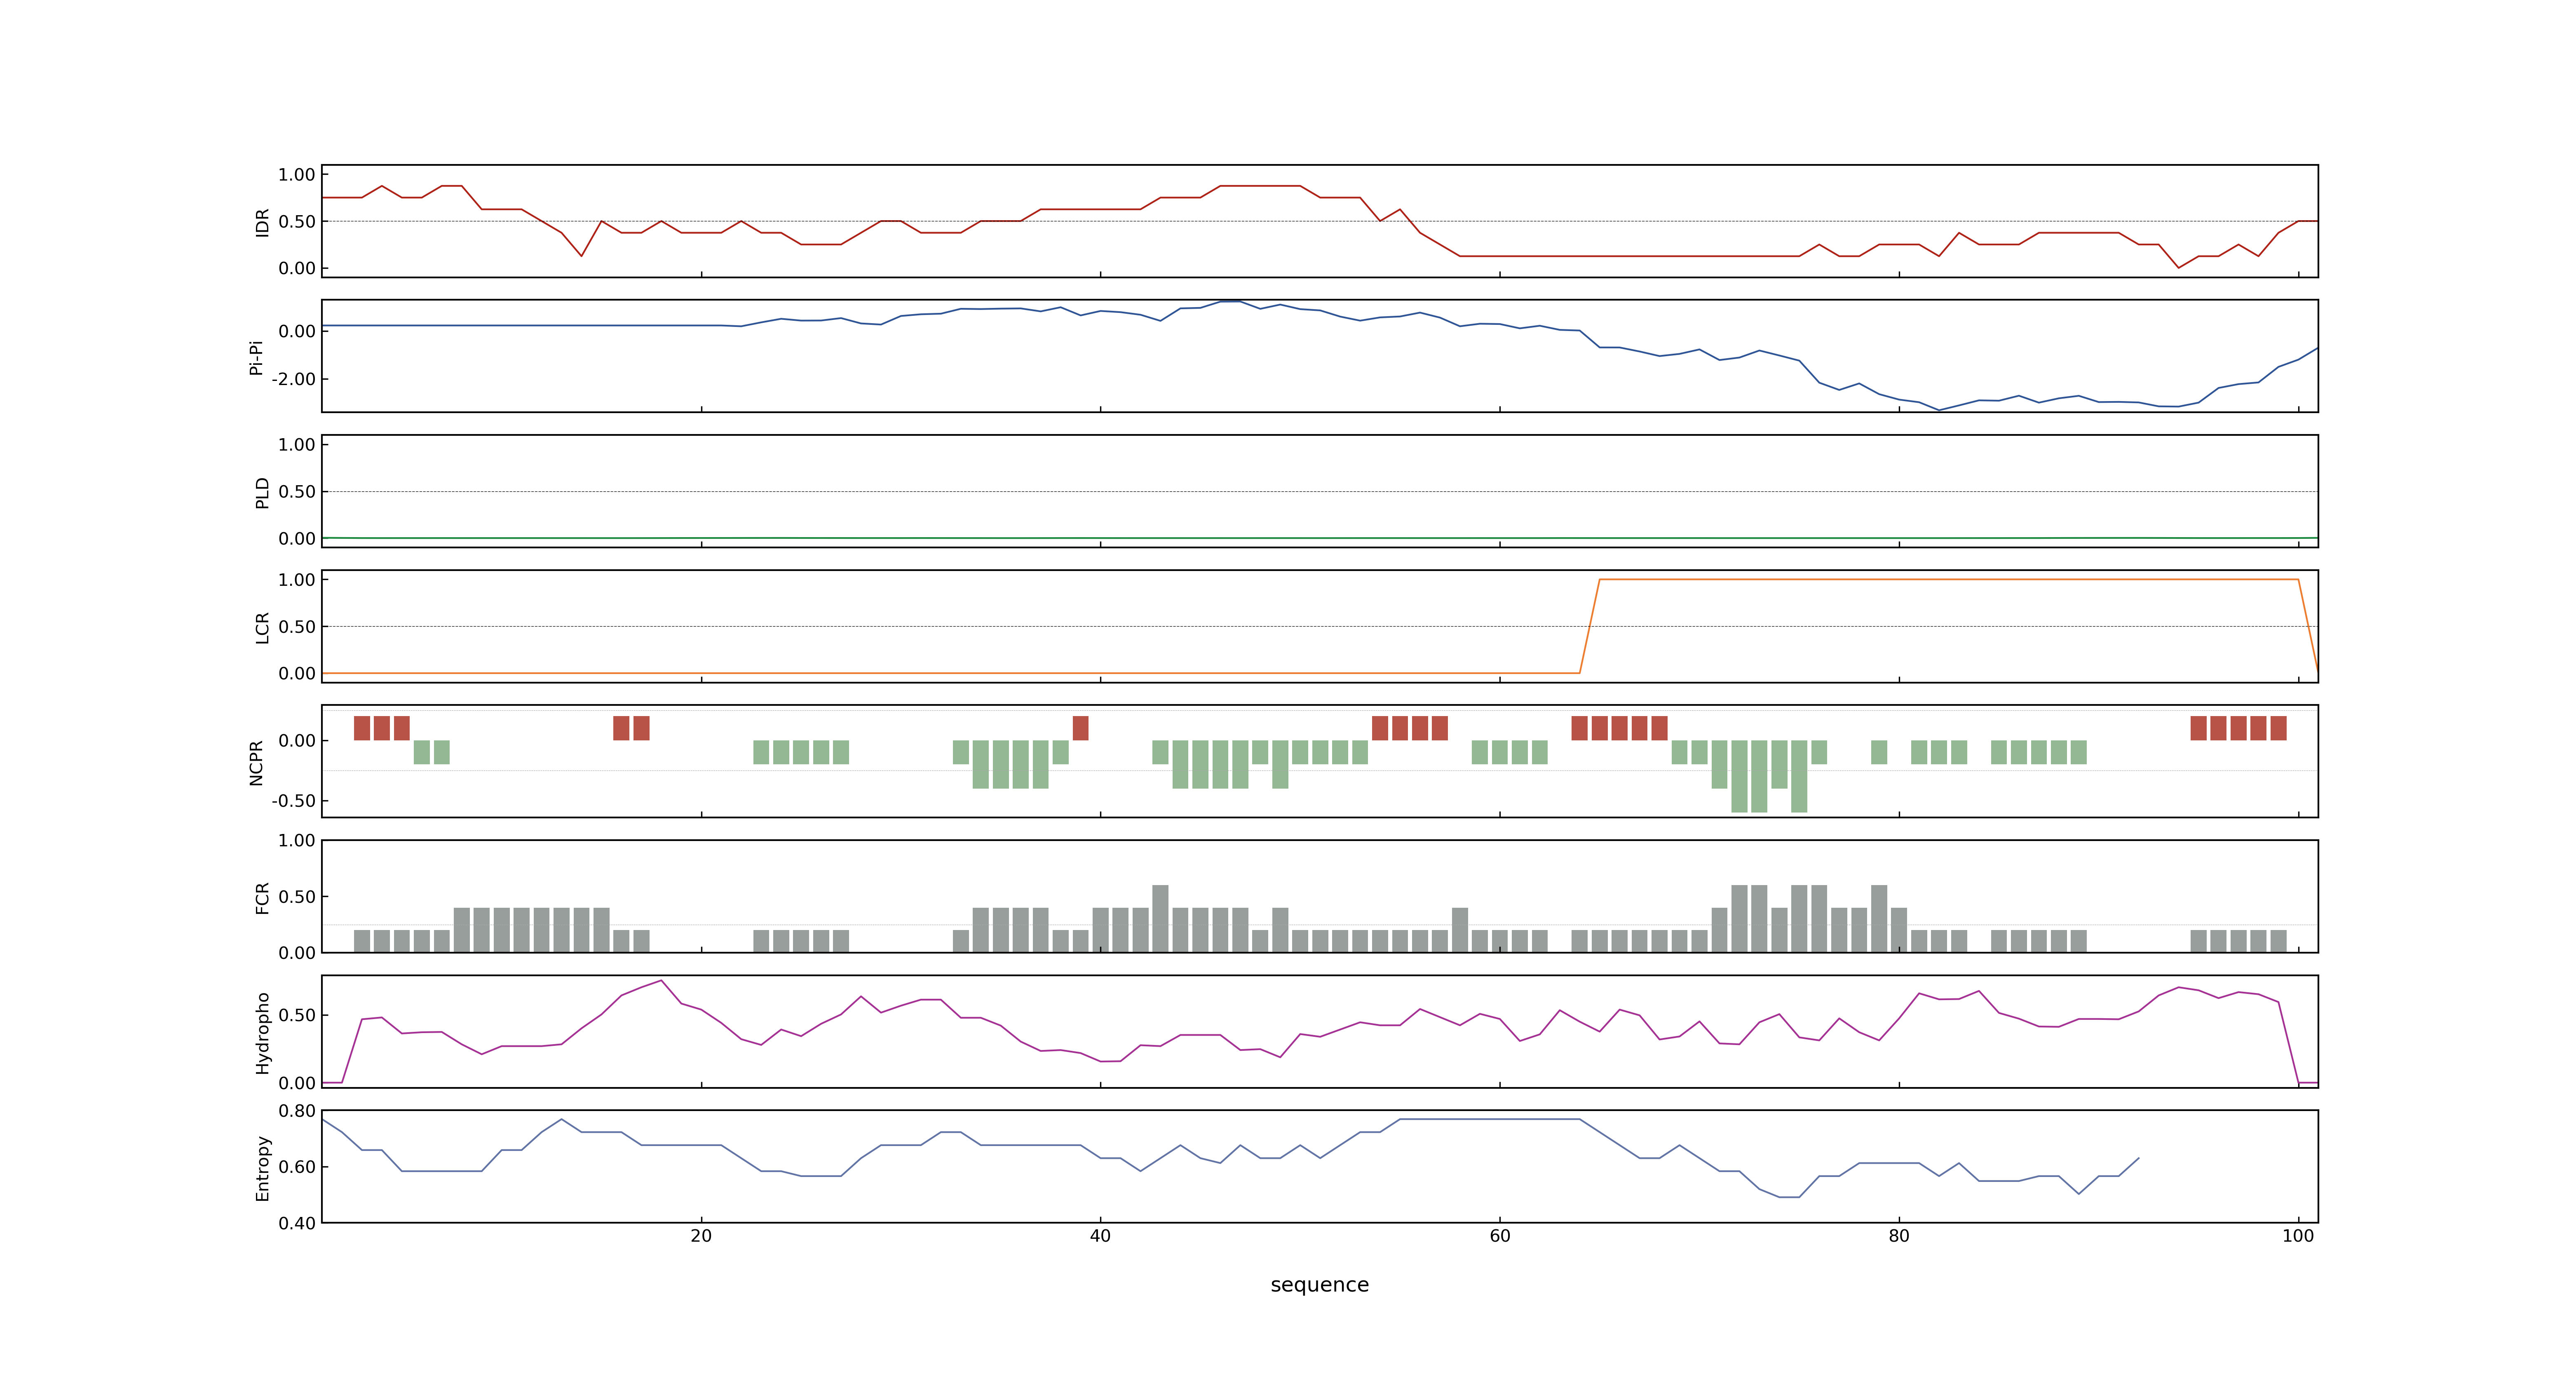Click x-axis tick label 20
This screenshot has width=2576, height=1374.
click(x=701, y=1236)
